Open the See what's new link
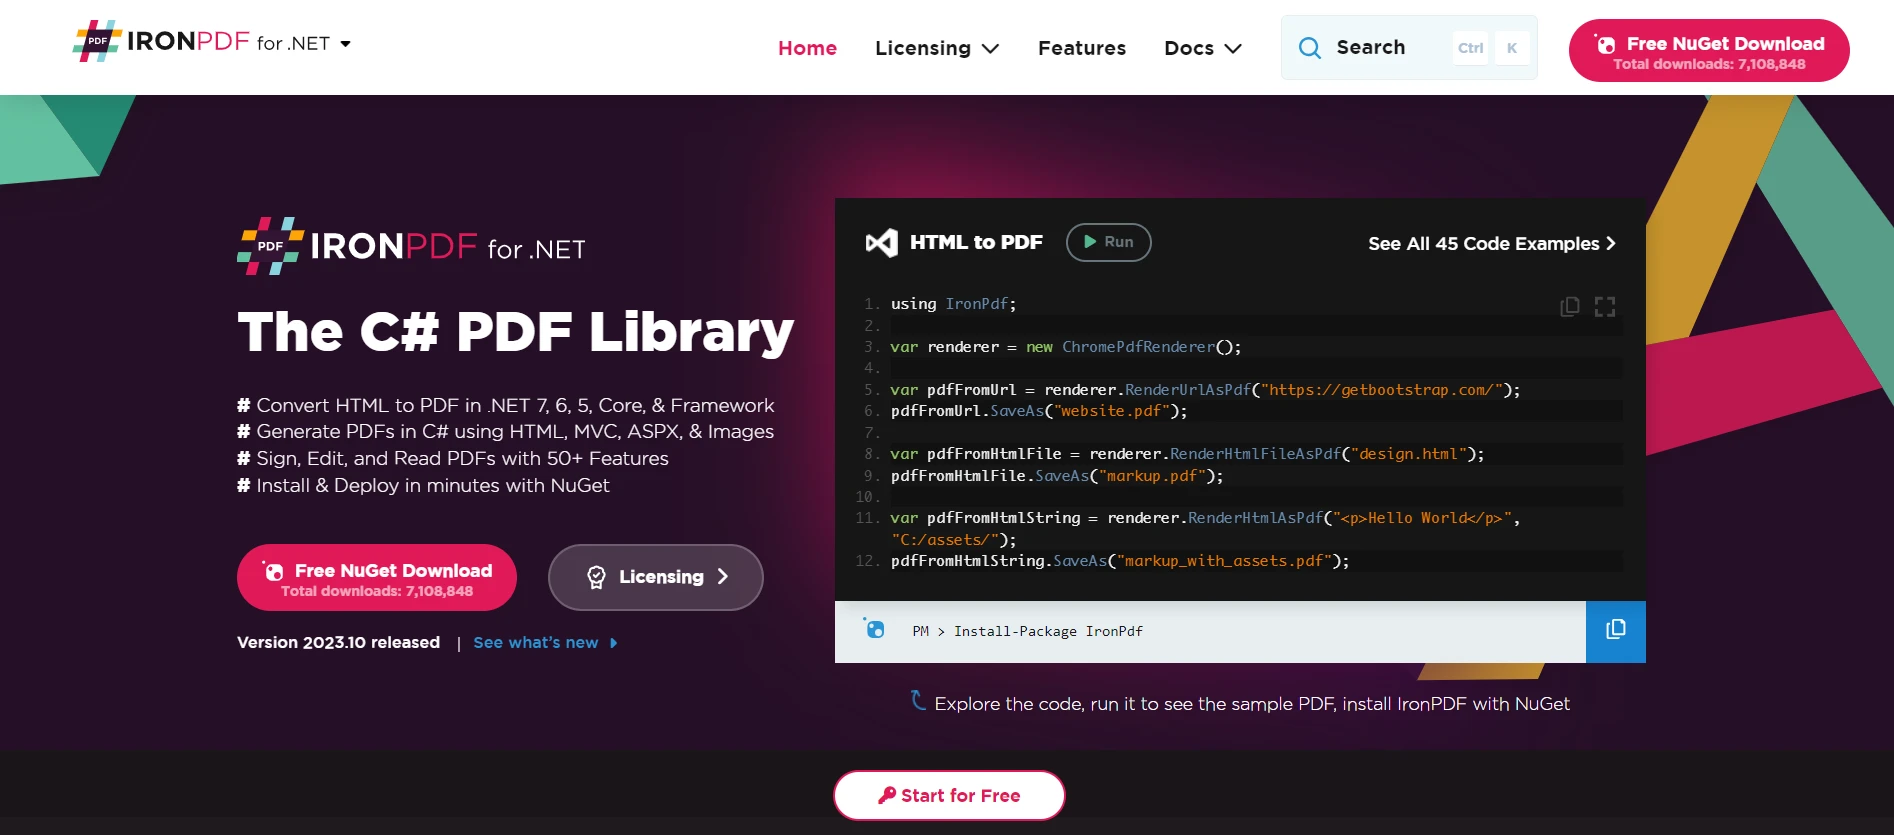Screen dimensions: 1894x835 545,643
